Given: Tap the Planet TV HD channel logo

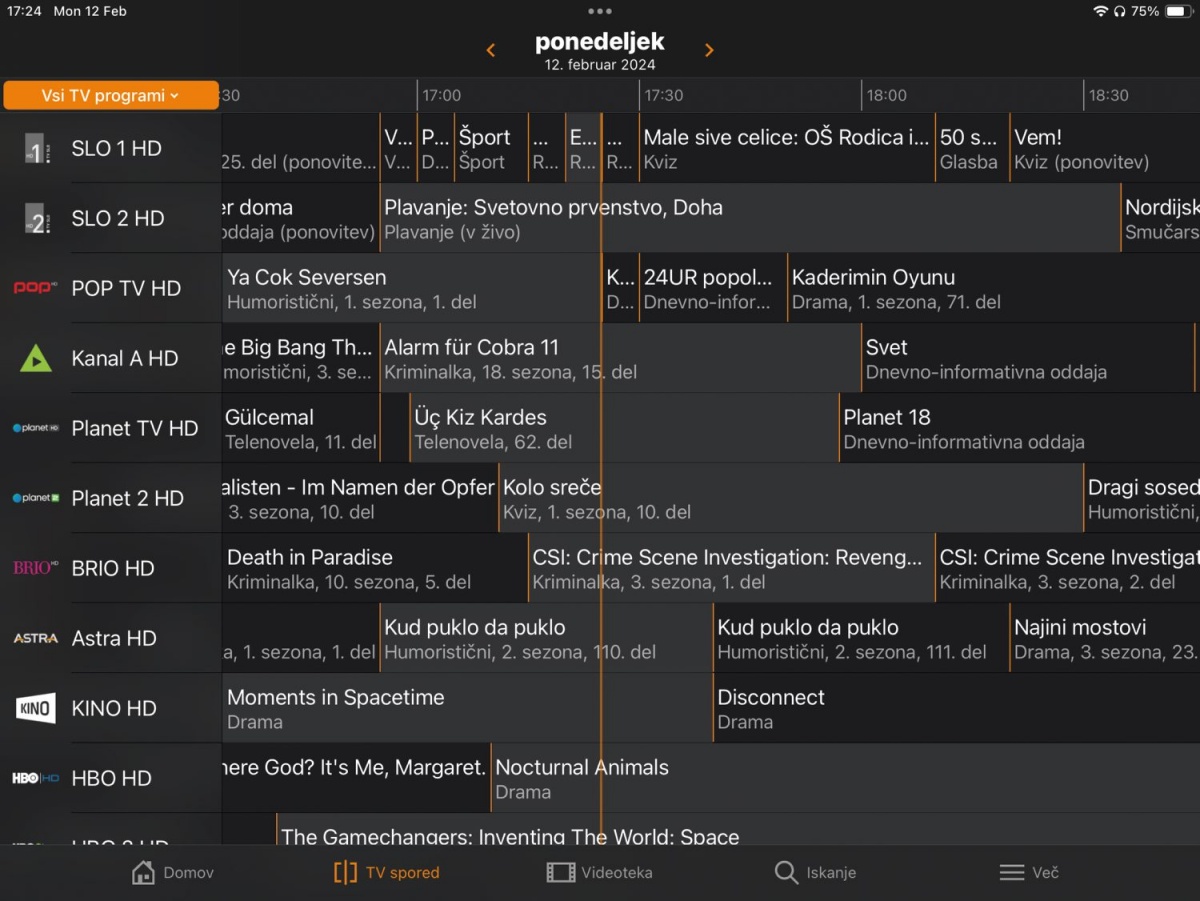Looking at the screenshot, I should 36,428.
